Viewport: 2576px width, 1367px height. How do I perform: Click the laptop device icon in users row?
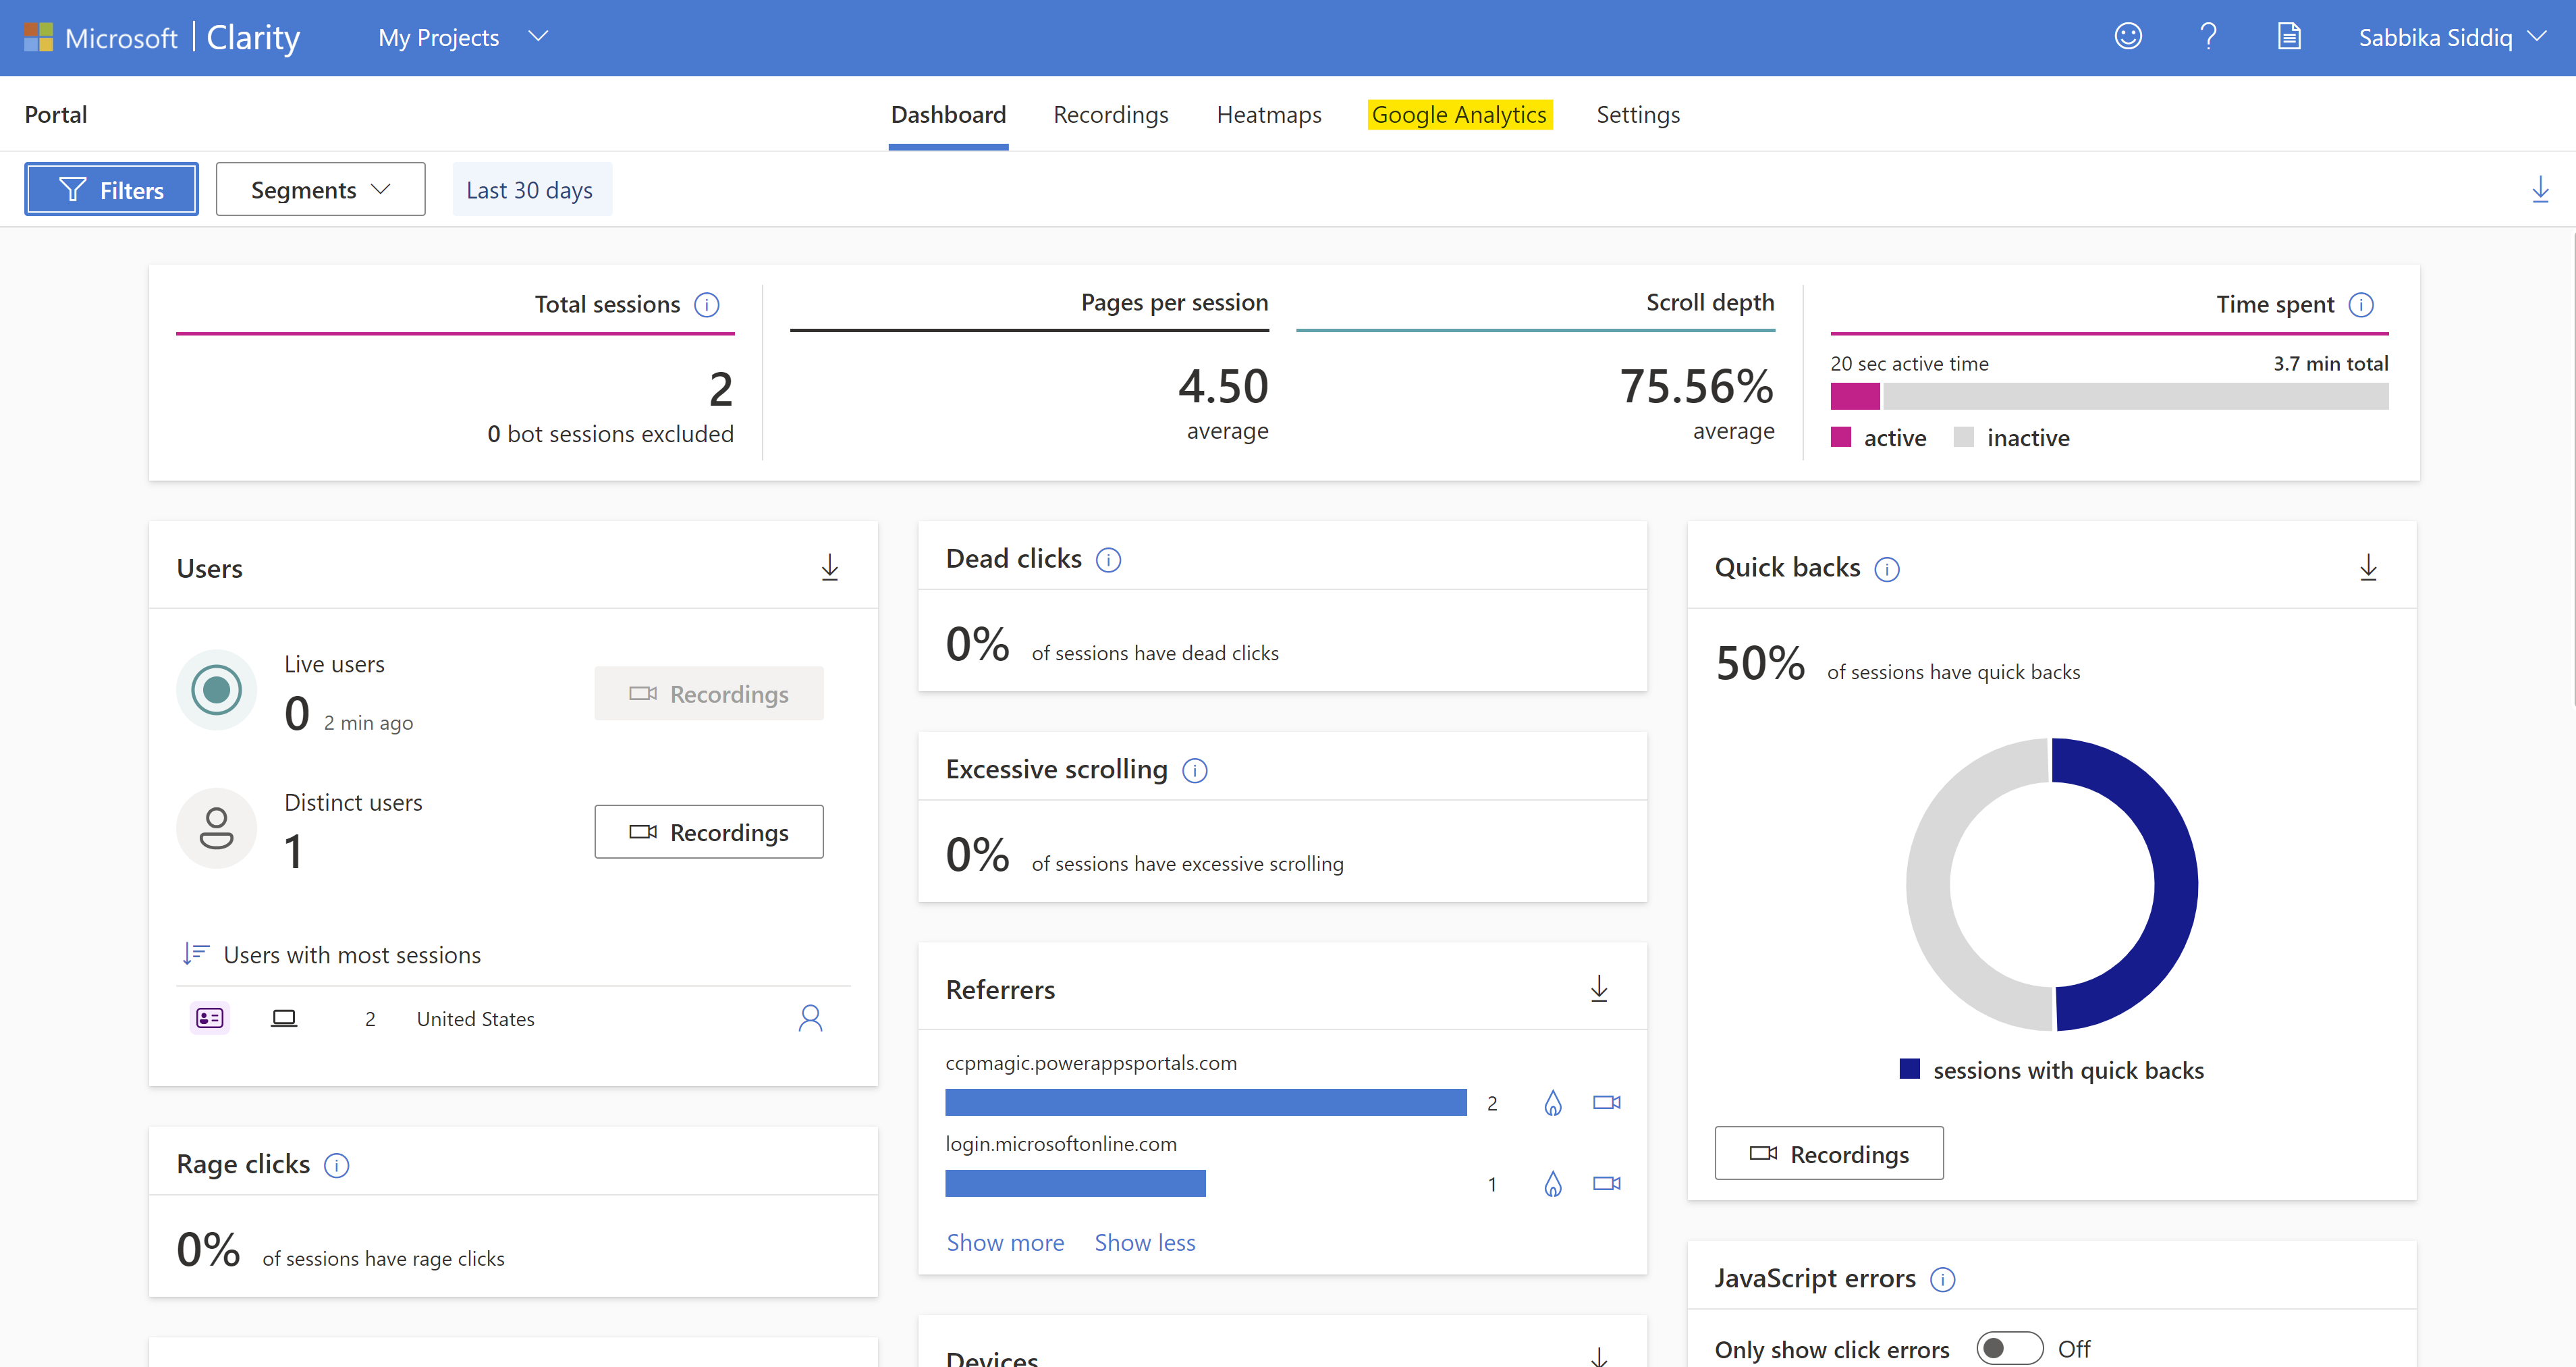click(x=284, y=1018)
